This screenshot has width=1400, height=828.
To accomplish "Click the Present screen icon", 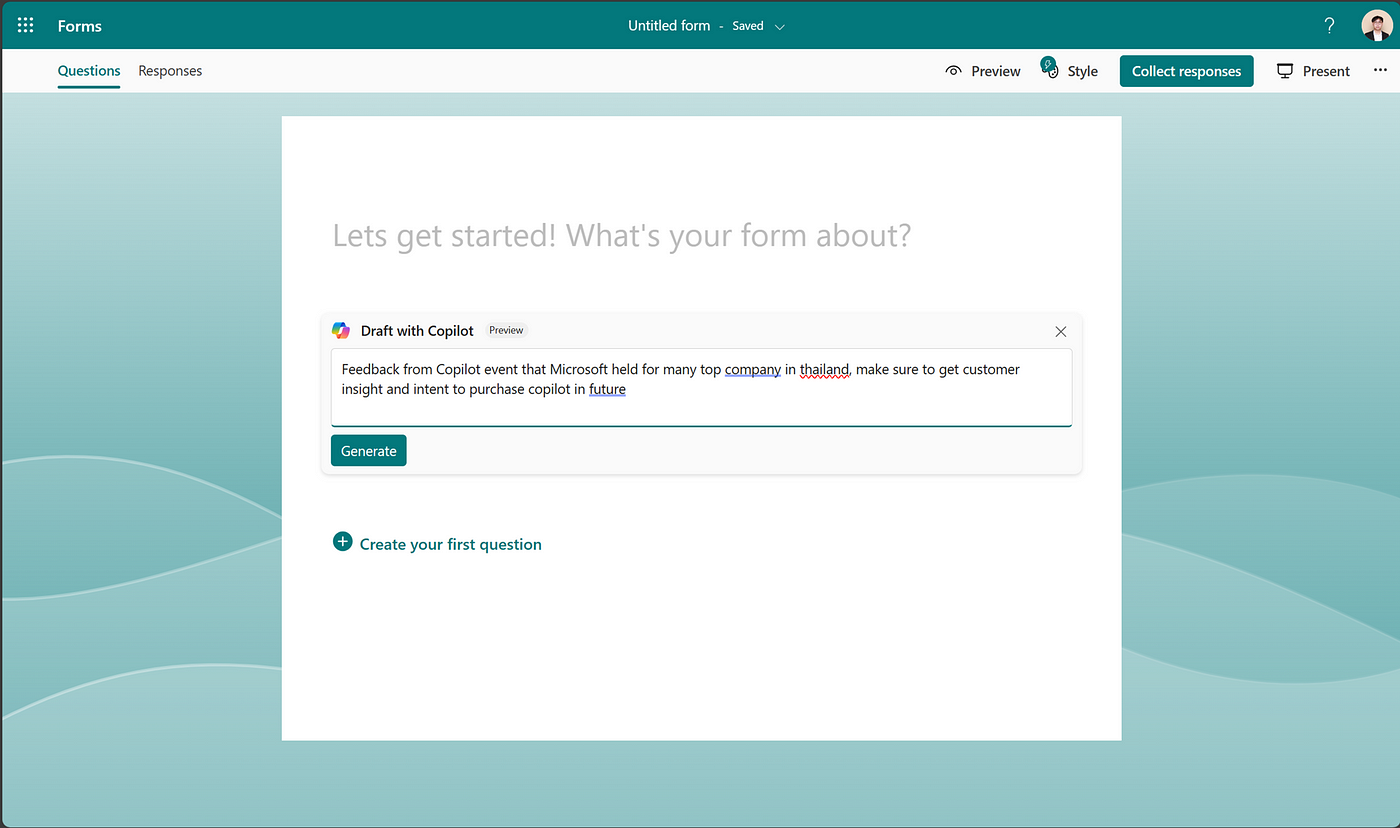I will point(1286,71).
